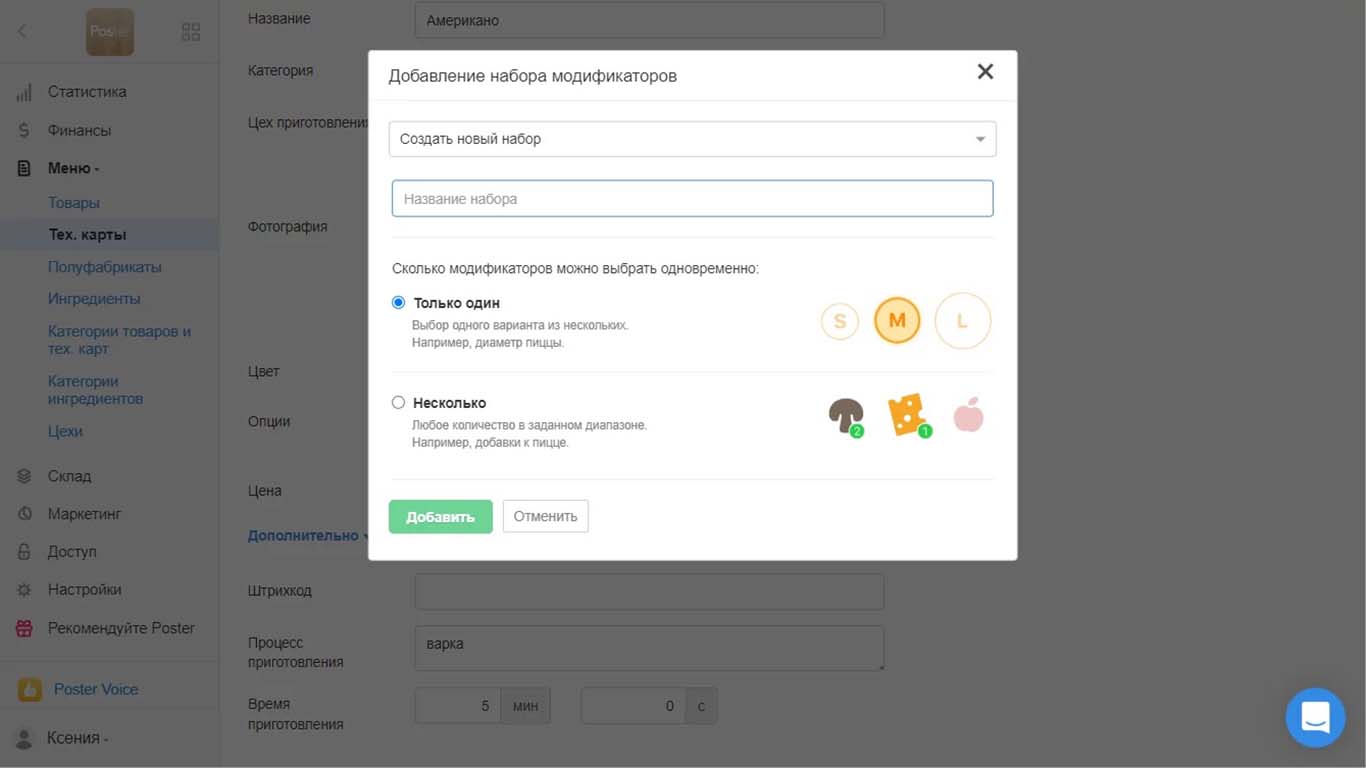The height and width of the screenshot is (768, 1366).
Task: Open Категории ингредиентов link
Action: click(96, 390)
